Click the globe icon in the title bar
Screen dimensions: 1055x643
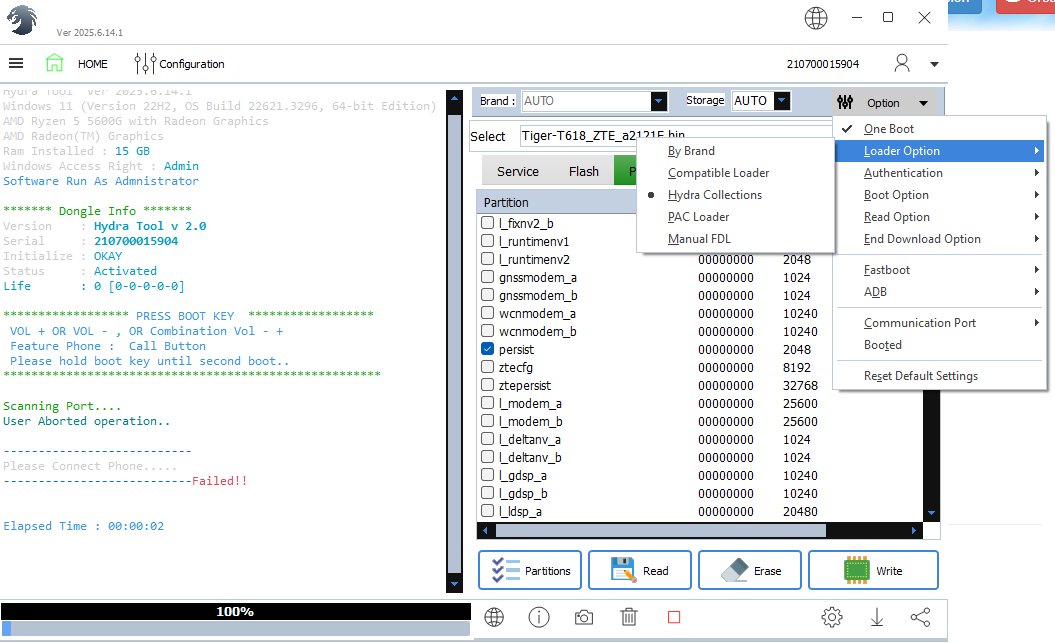pos(816,18)
